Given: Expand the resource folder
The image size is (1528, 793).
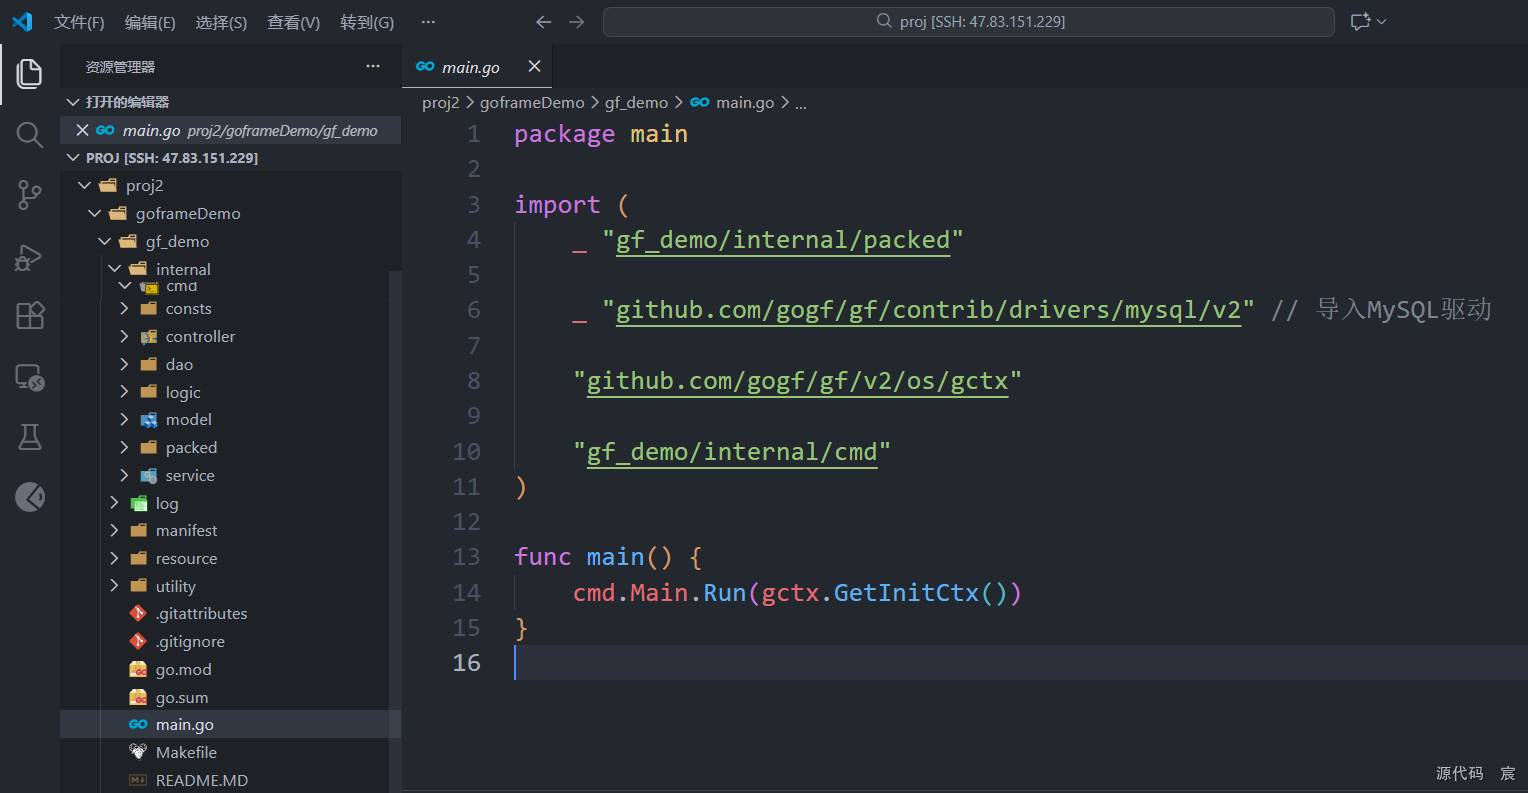Looking at the screenshot, I should point(114,558).
